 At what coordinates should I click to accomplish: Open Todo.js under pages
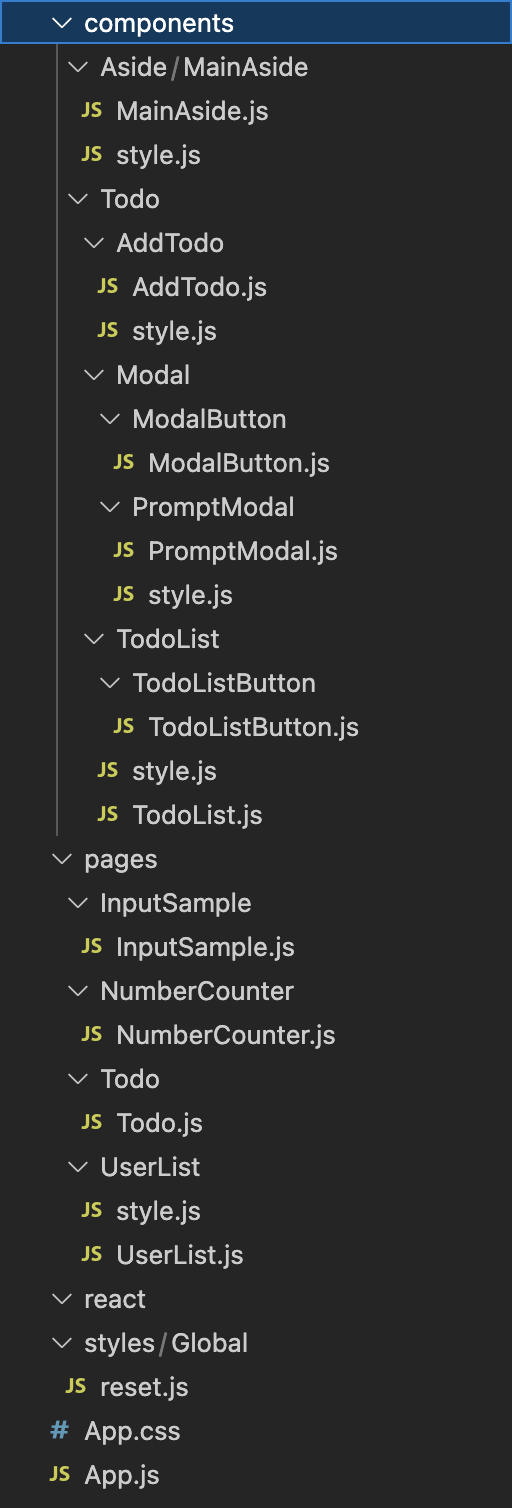[x=159, y=1123]
